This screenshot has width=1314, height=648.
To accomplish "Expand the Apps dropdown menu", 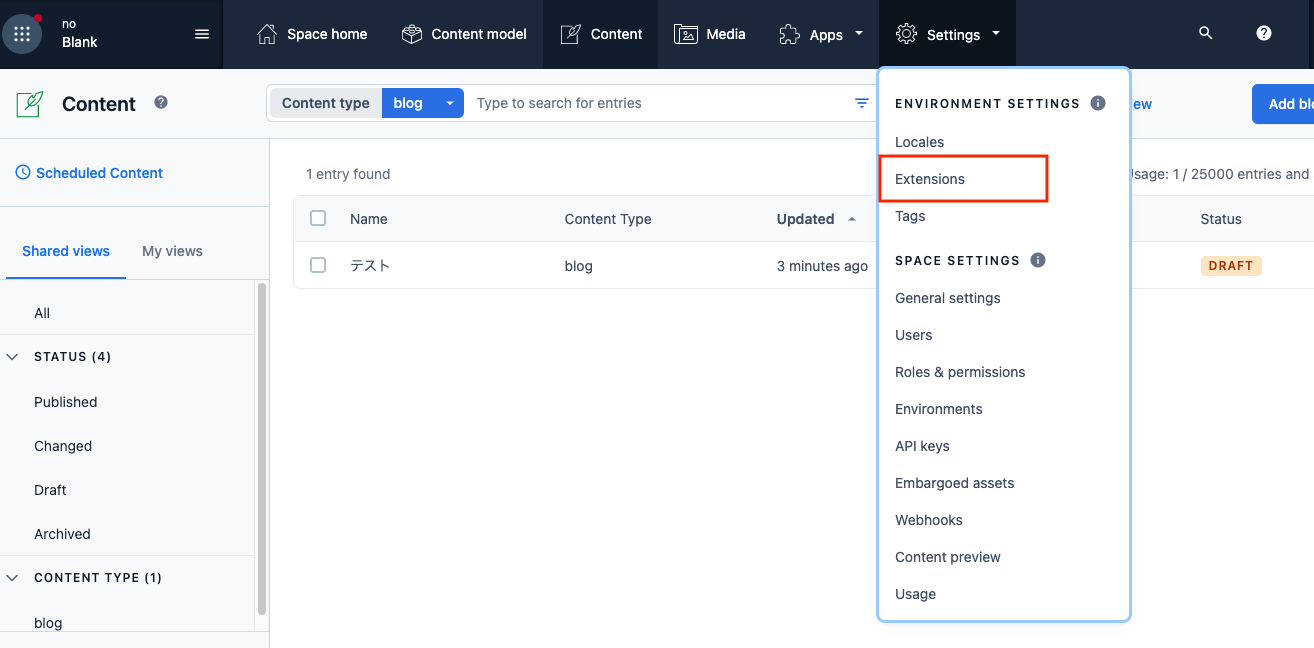I will [x=821, y=34].
